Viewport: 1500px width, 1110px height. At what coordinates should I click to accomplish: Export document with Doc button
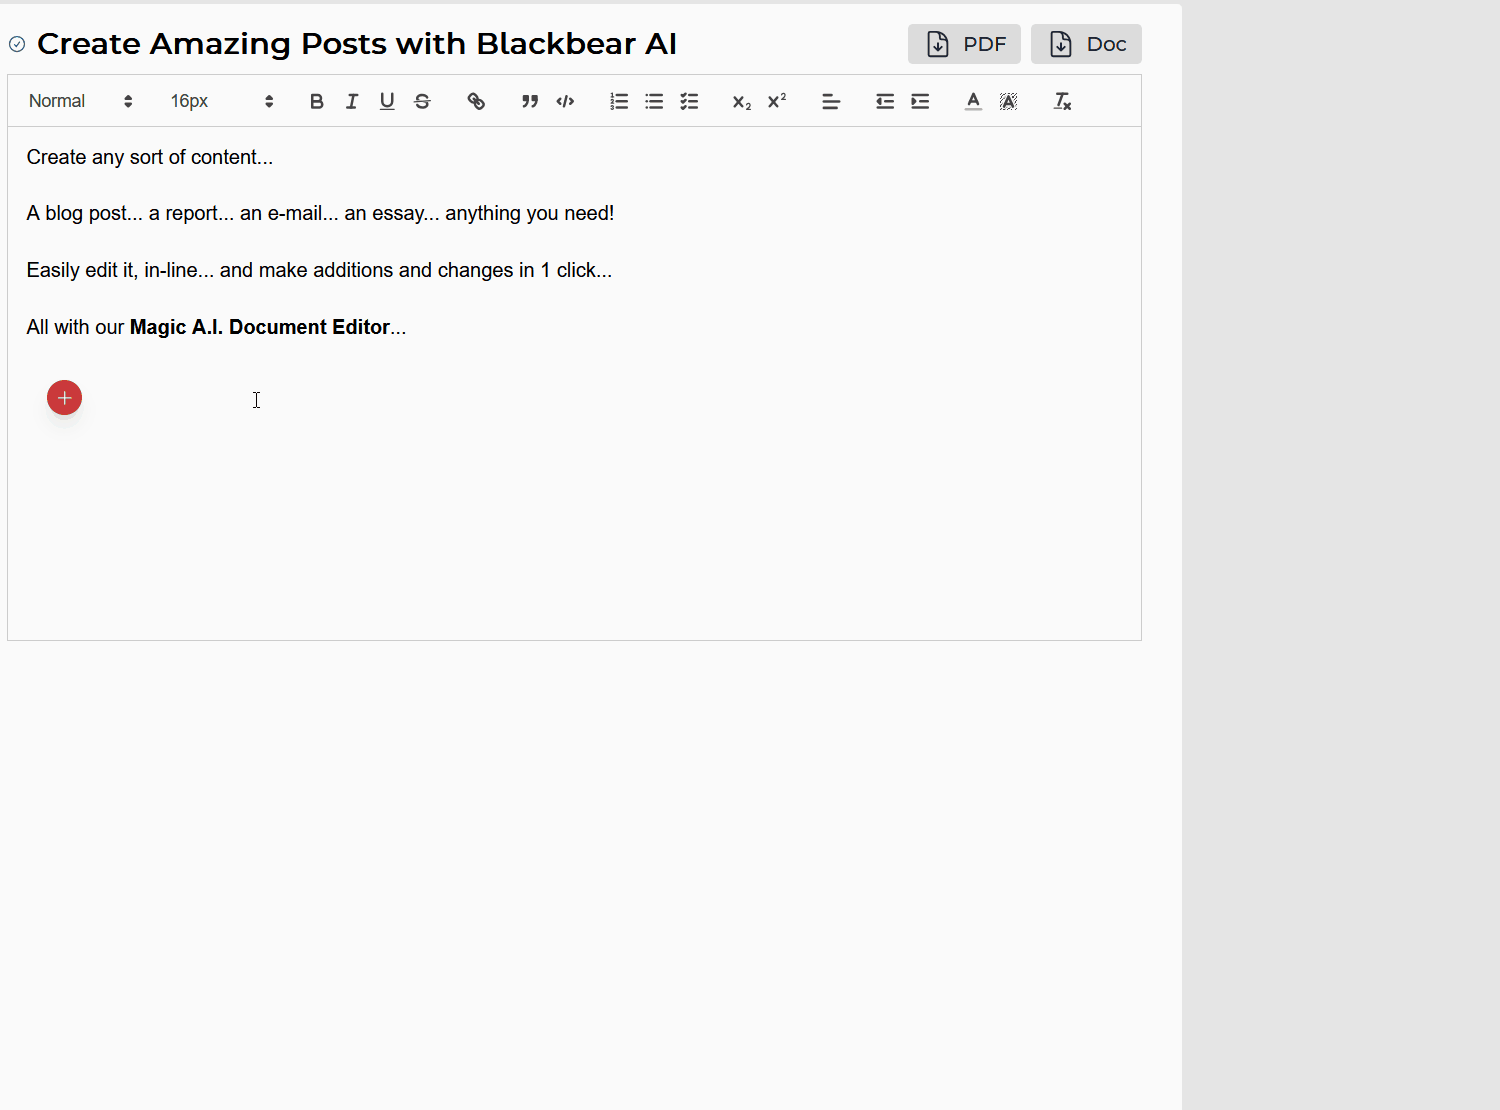pos(1086,44)
